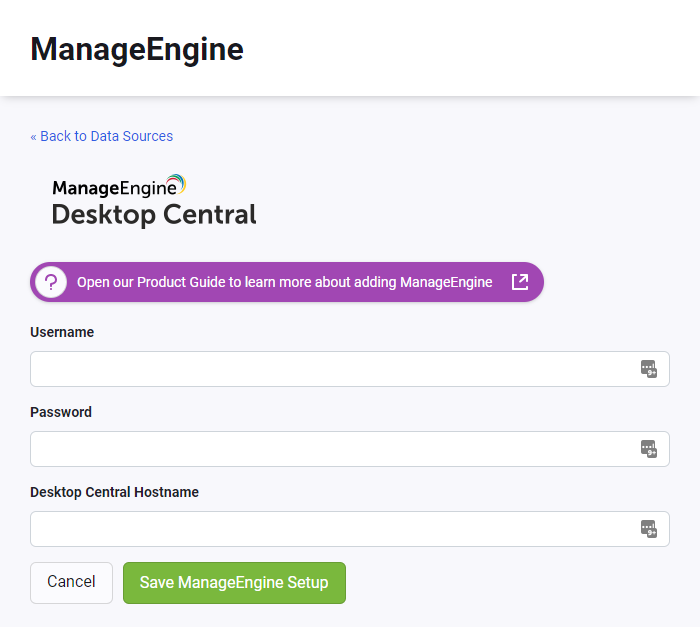The image size is (700, 627).
Task: Click the ManageEngine Desktop Central logo
Action: pyautogui.click(x=154, y=201)
